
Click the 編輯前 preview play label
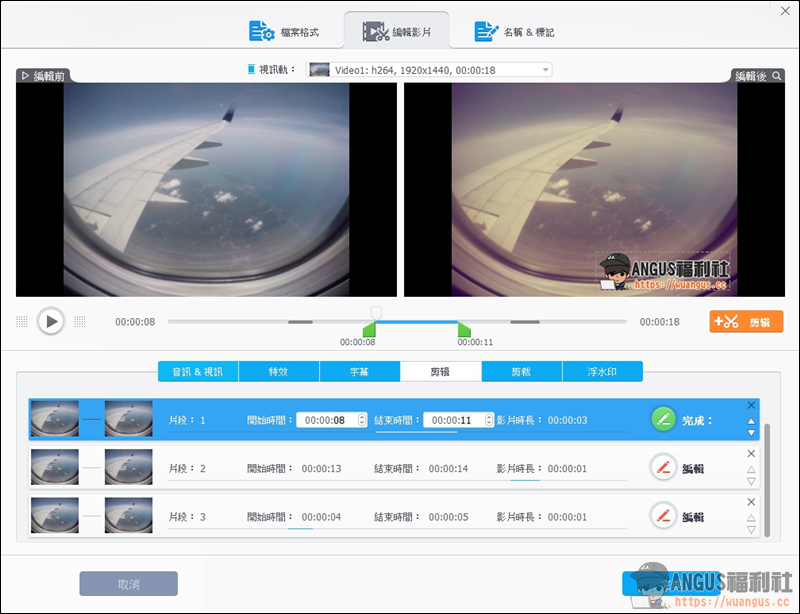pos(43,76)
